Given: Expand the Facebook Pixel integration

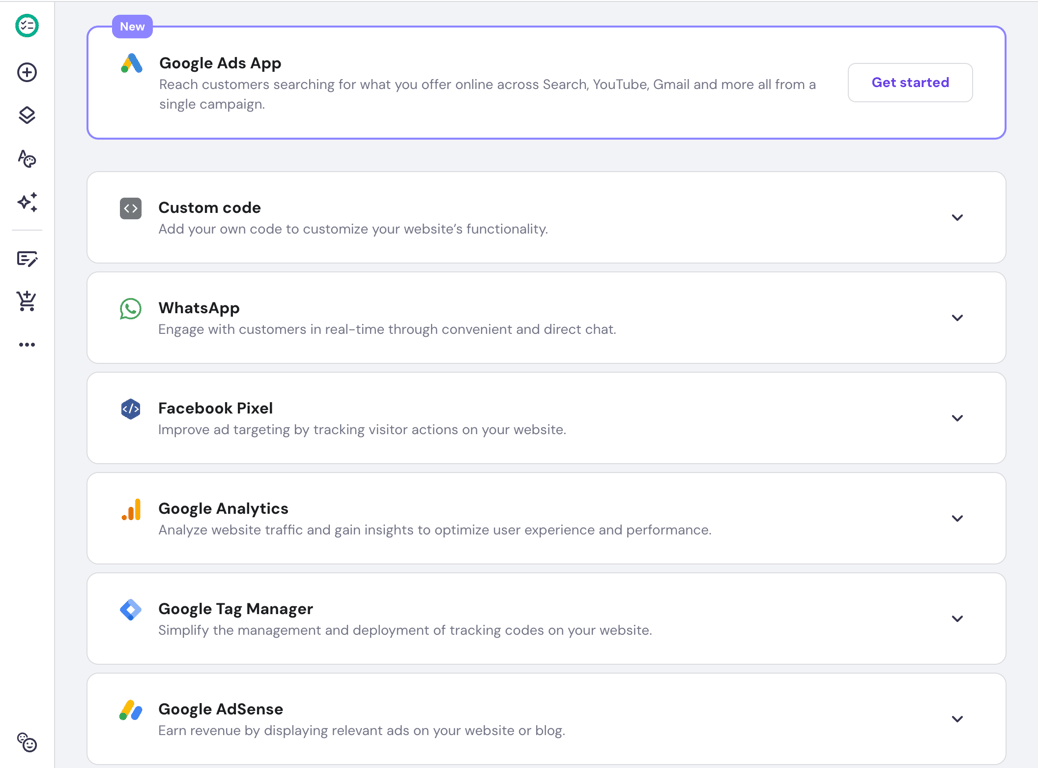Looking at the screenshot, I should pos(957,418).
